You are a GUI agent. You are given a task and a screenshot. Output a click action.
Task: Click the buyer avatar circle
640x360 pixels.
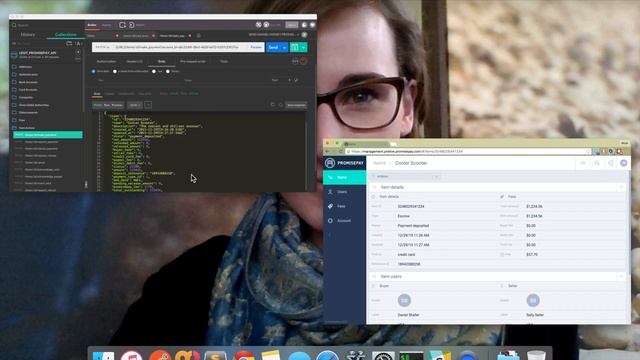pyautogui.click(x=404, y=300)
